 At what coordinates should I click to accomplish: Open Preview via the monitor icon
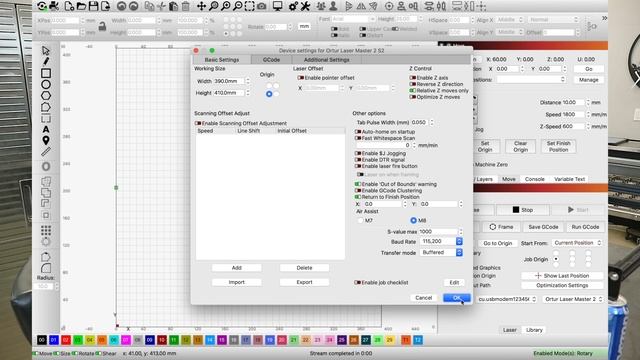pos(278,6)
